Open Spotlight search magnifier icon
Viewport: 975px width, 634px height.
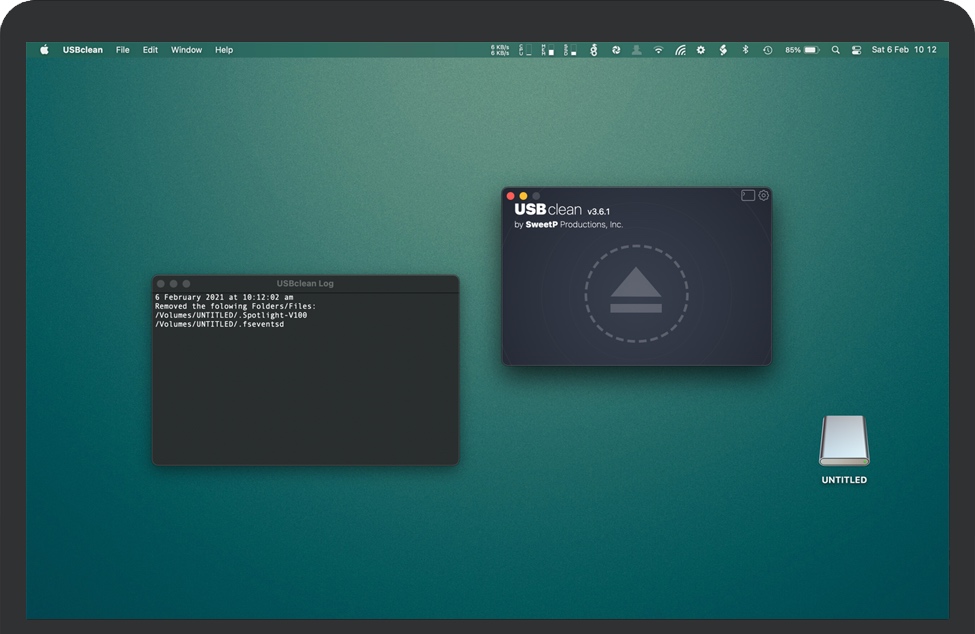pos(835,50)
